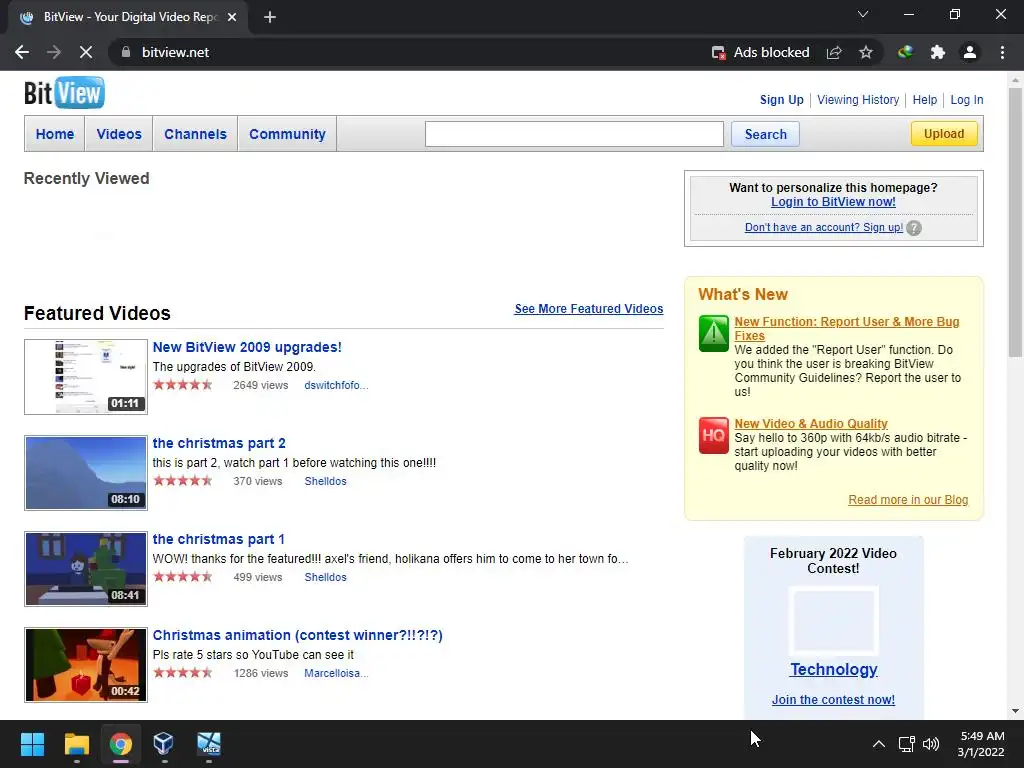Open the christmas part 1 thumbnail

click(x=86, y=569)
